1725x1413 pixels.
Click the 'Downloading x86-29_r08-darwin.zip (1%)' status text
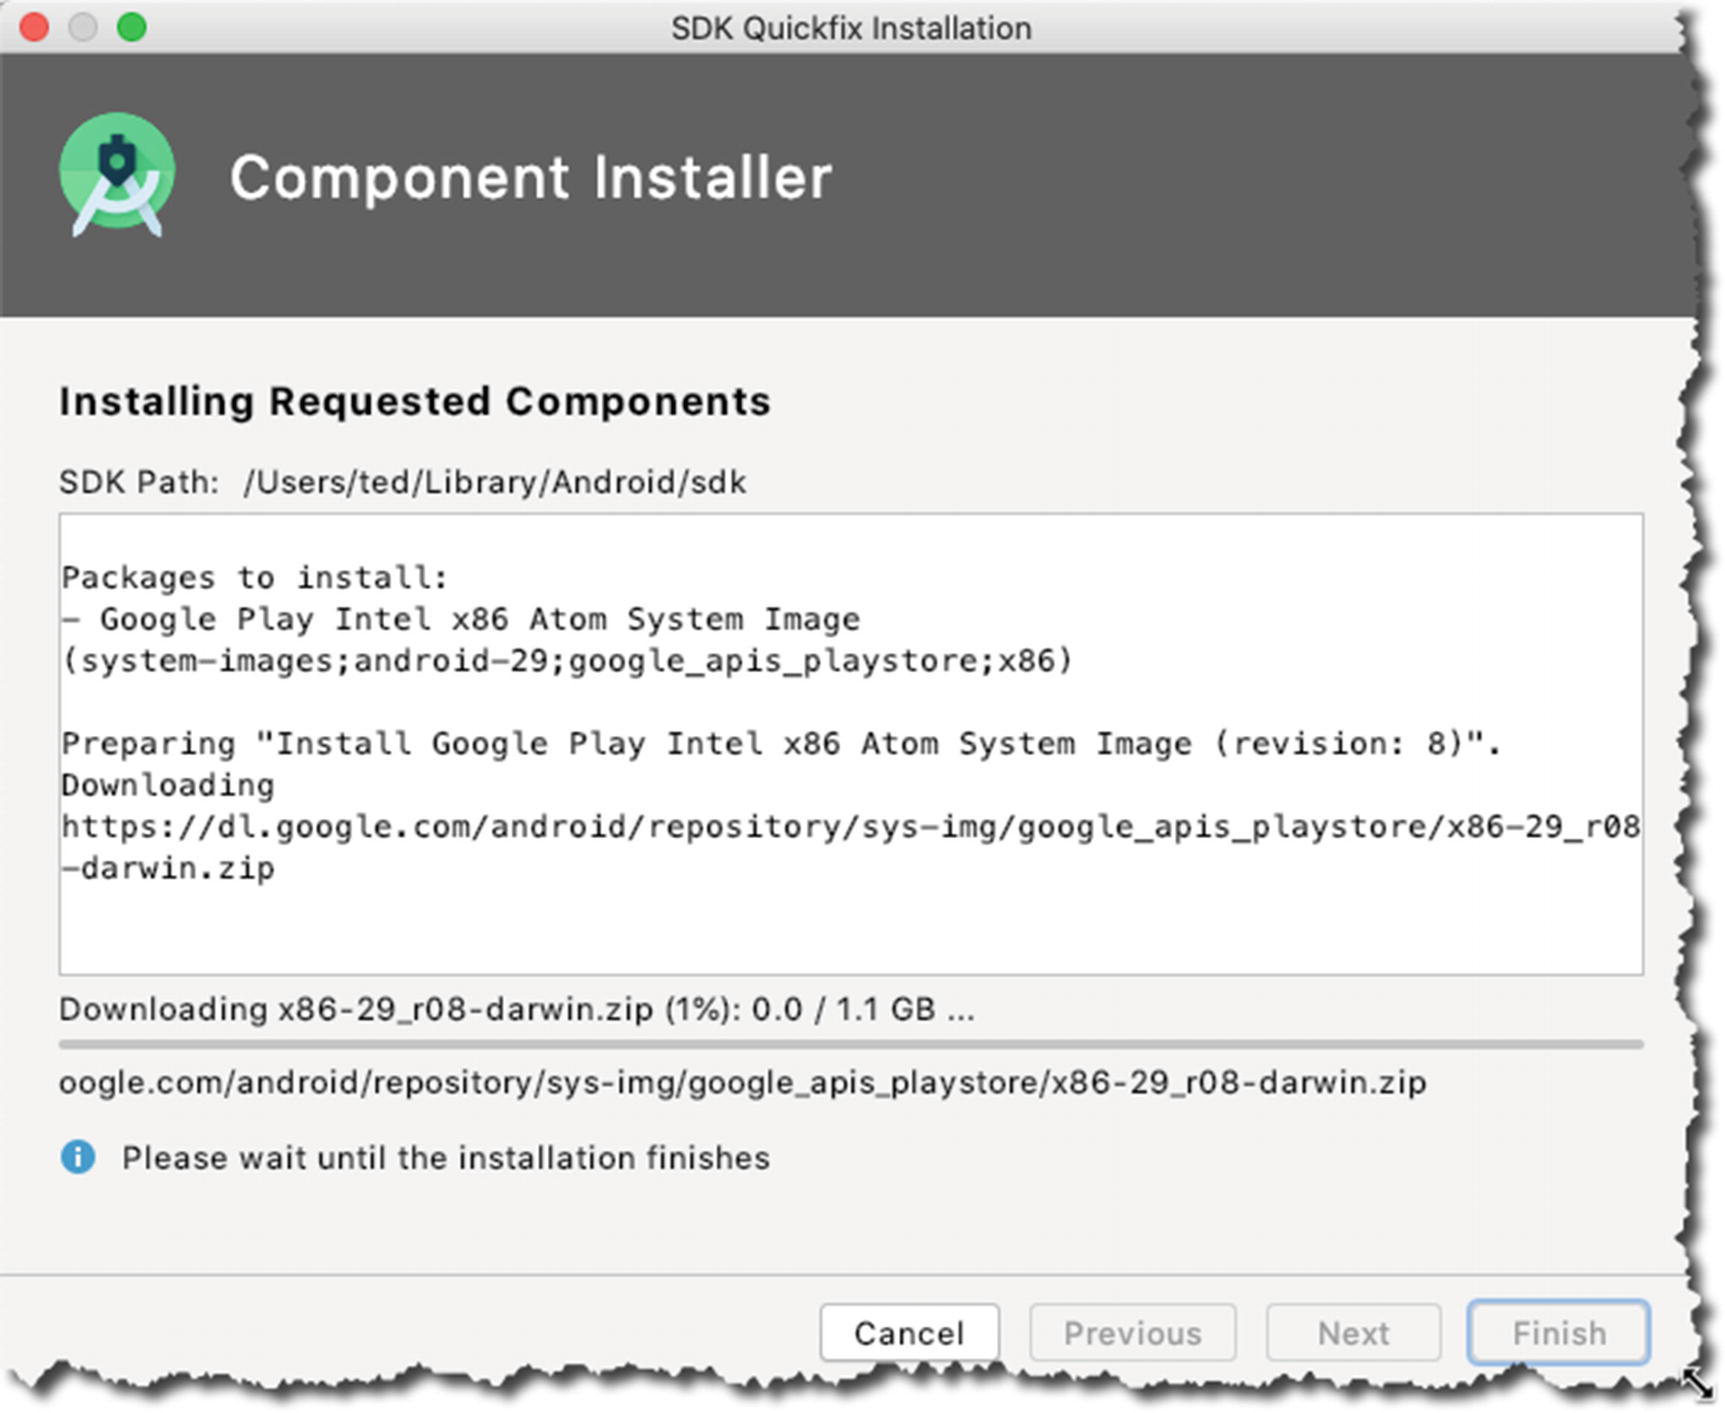click(x=517, y=1009)
